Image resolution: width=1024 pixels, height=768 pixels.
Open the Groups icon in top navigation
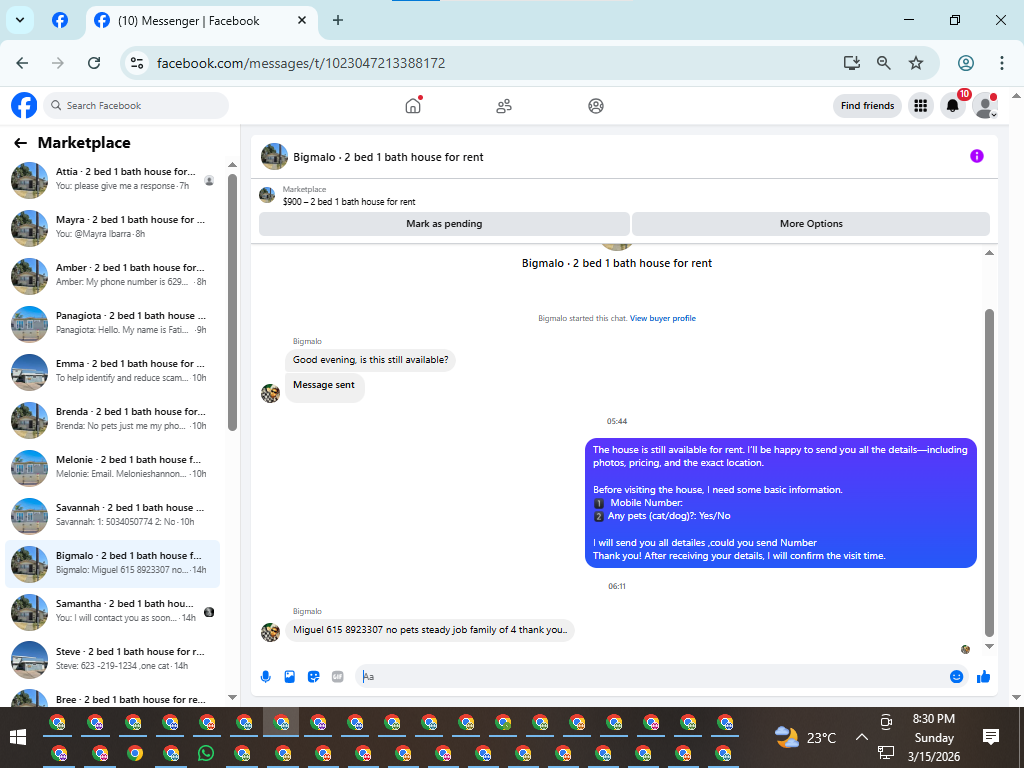coord(596,106)
